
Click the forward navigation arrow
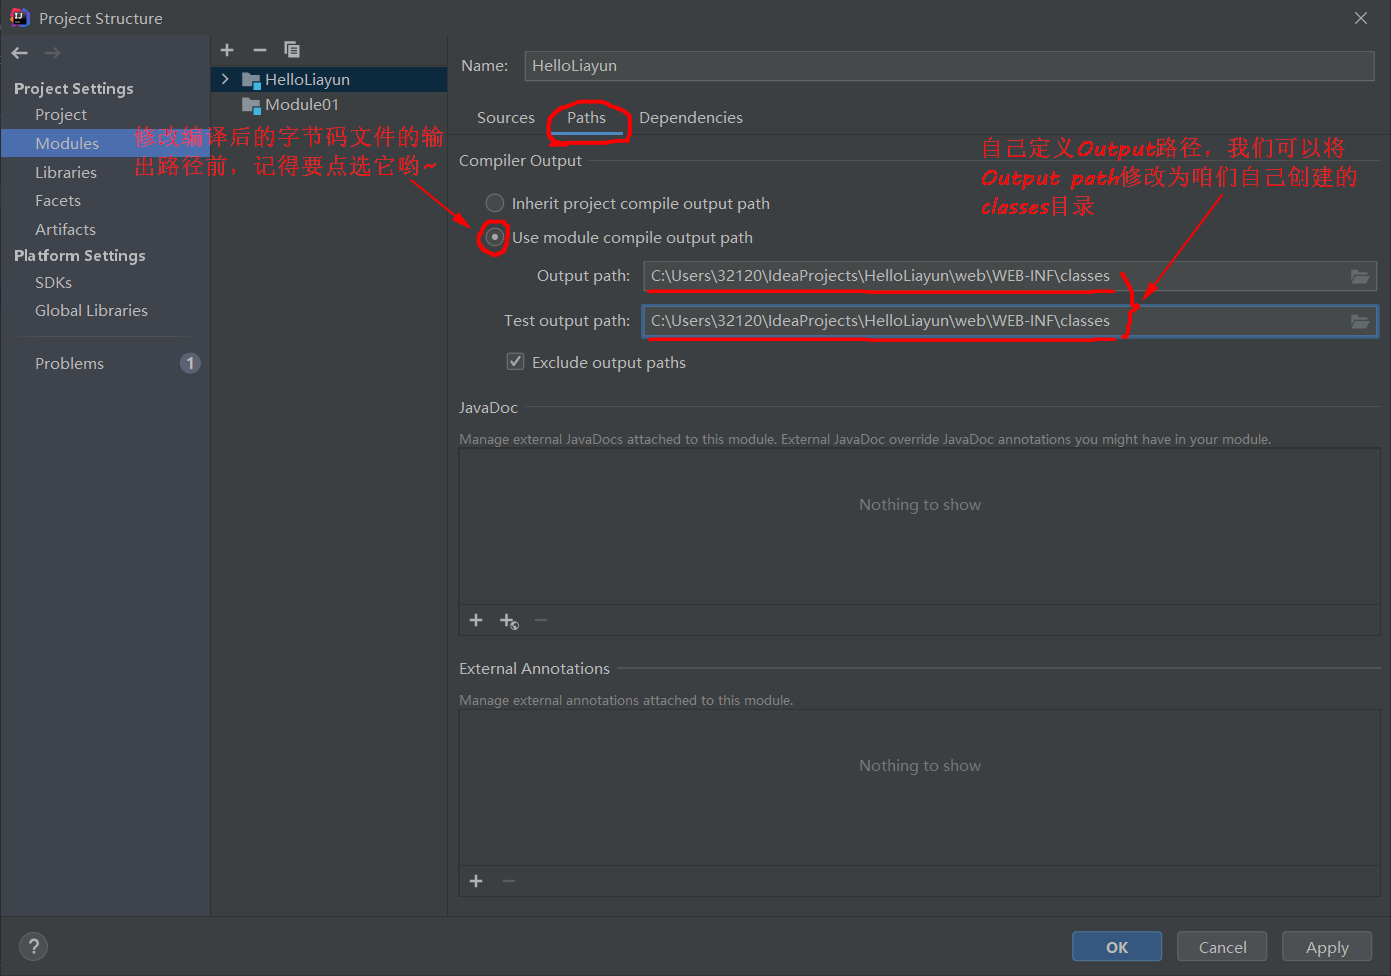click(x=52, y=53)
